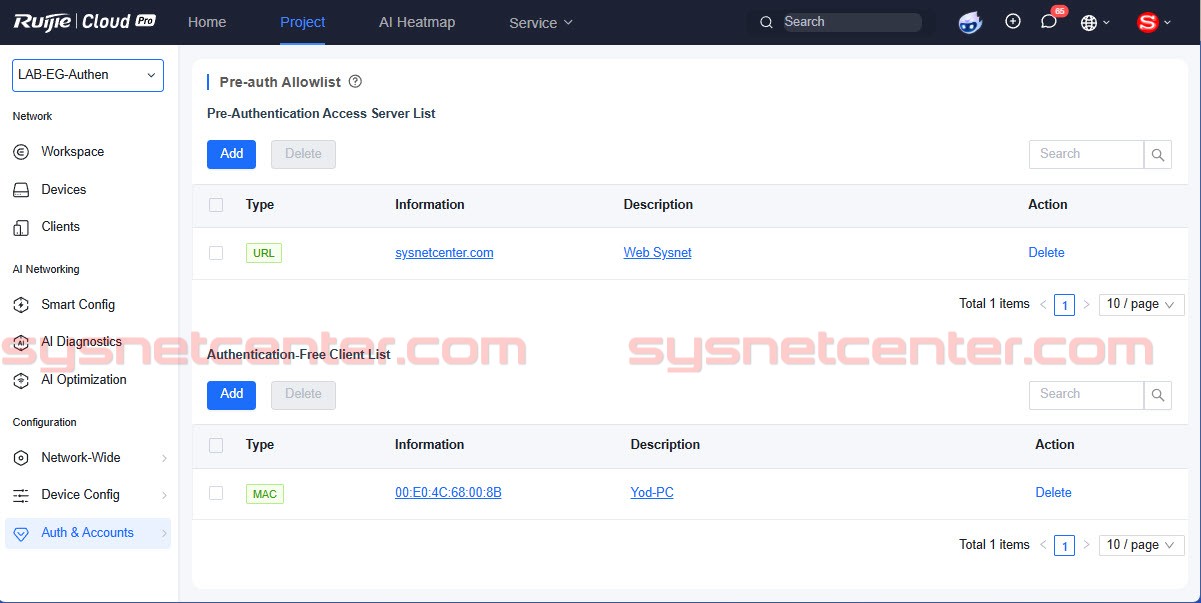
Task: Open Smart Config in the sidebar
Action: pos(78,305)
